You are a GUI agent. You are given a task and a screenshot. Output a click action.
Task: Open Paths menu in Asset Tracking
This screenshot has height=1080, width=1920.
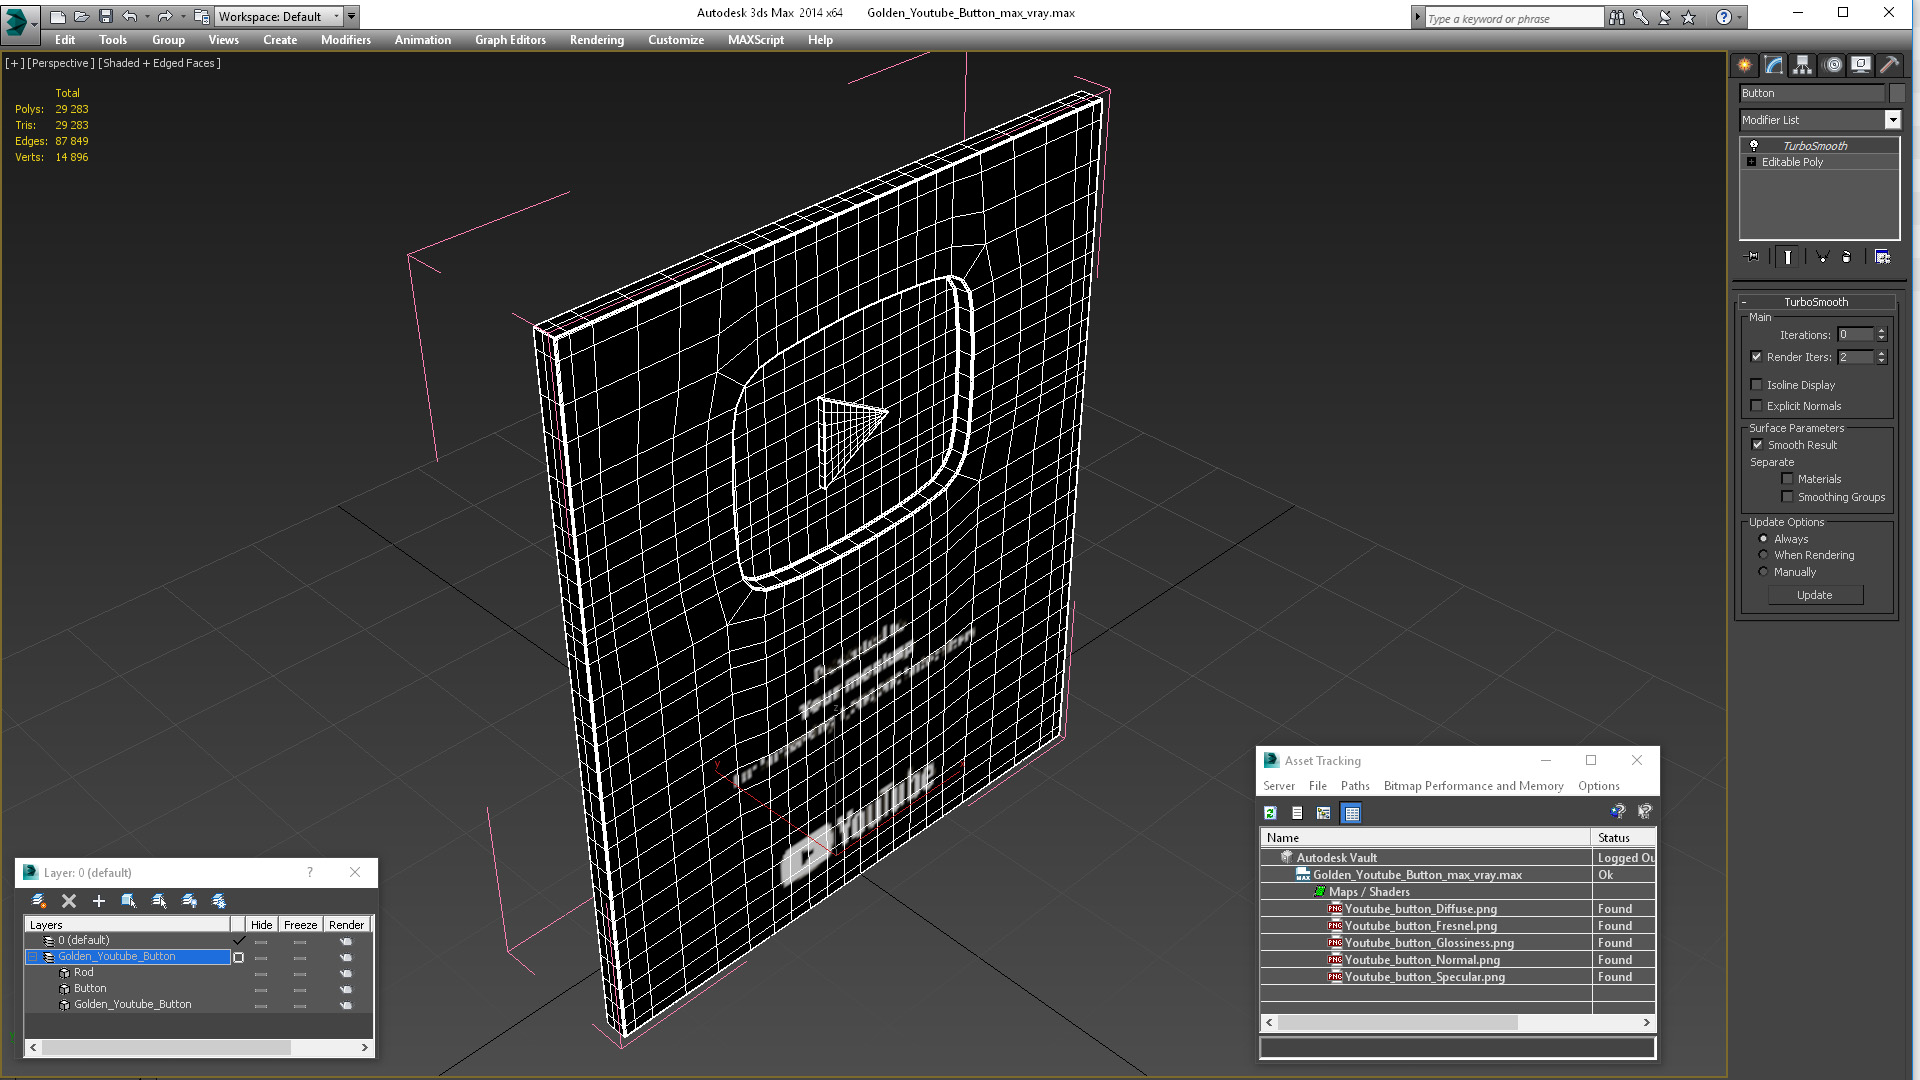tap(1354, 786)
